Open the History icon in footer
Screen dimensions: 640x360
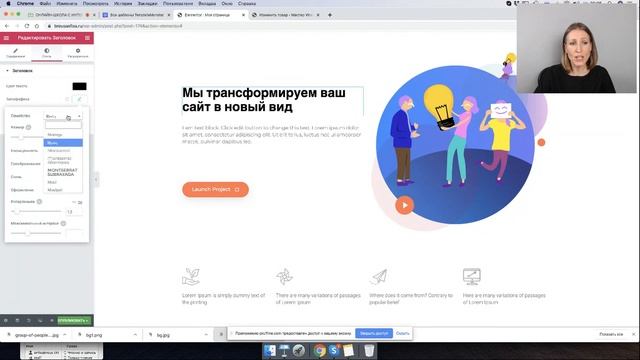coord(29,320)
